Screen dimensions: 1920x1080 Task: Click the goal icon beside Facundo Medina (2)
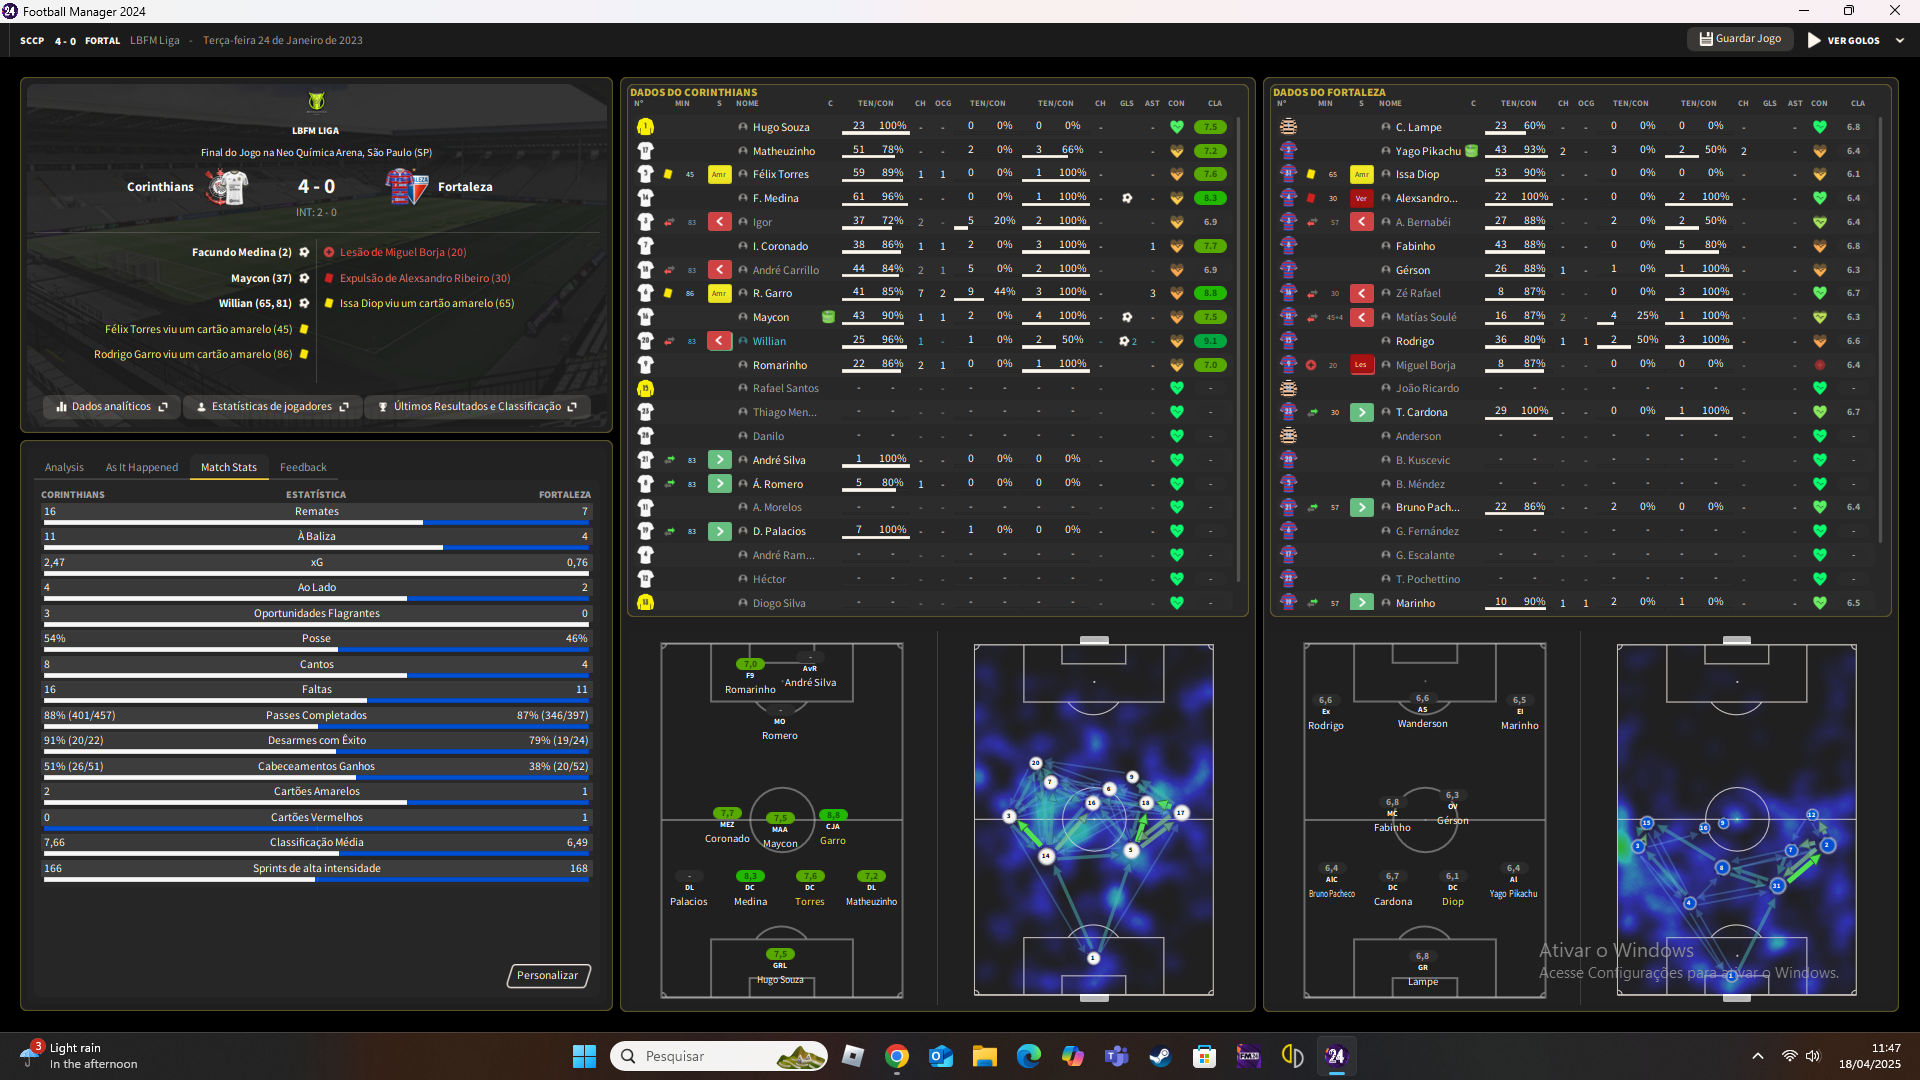point(304,252)
